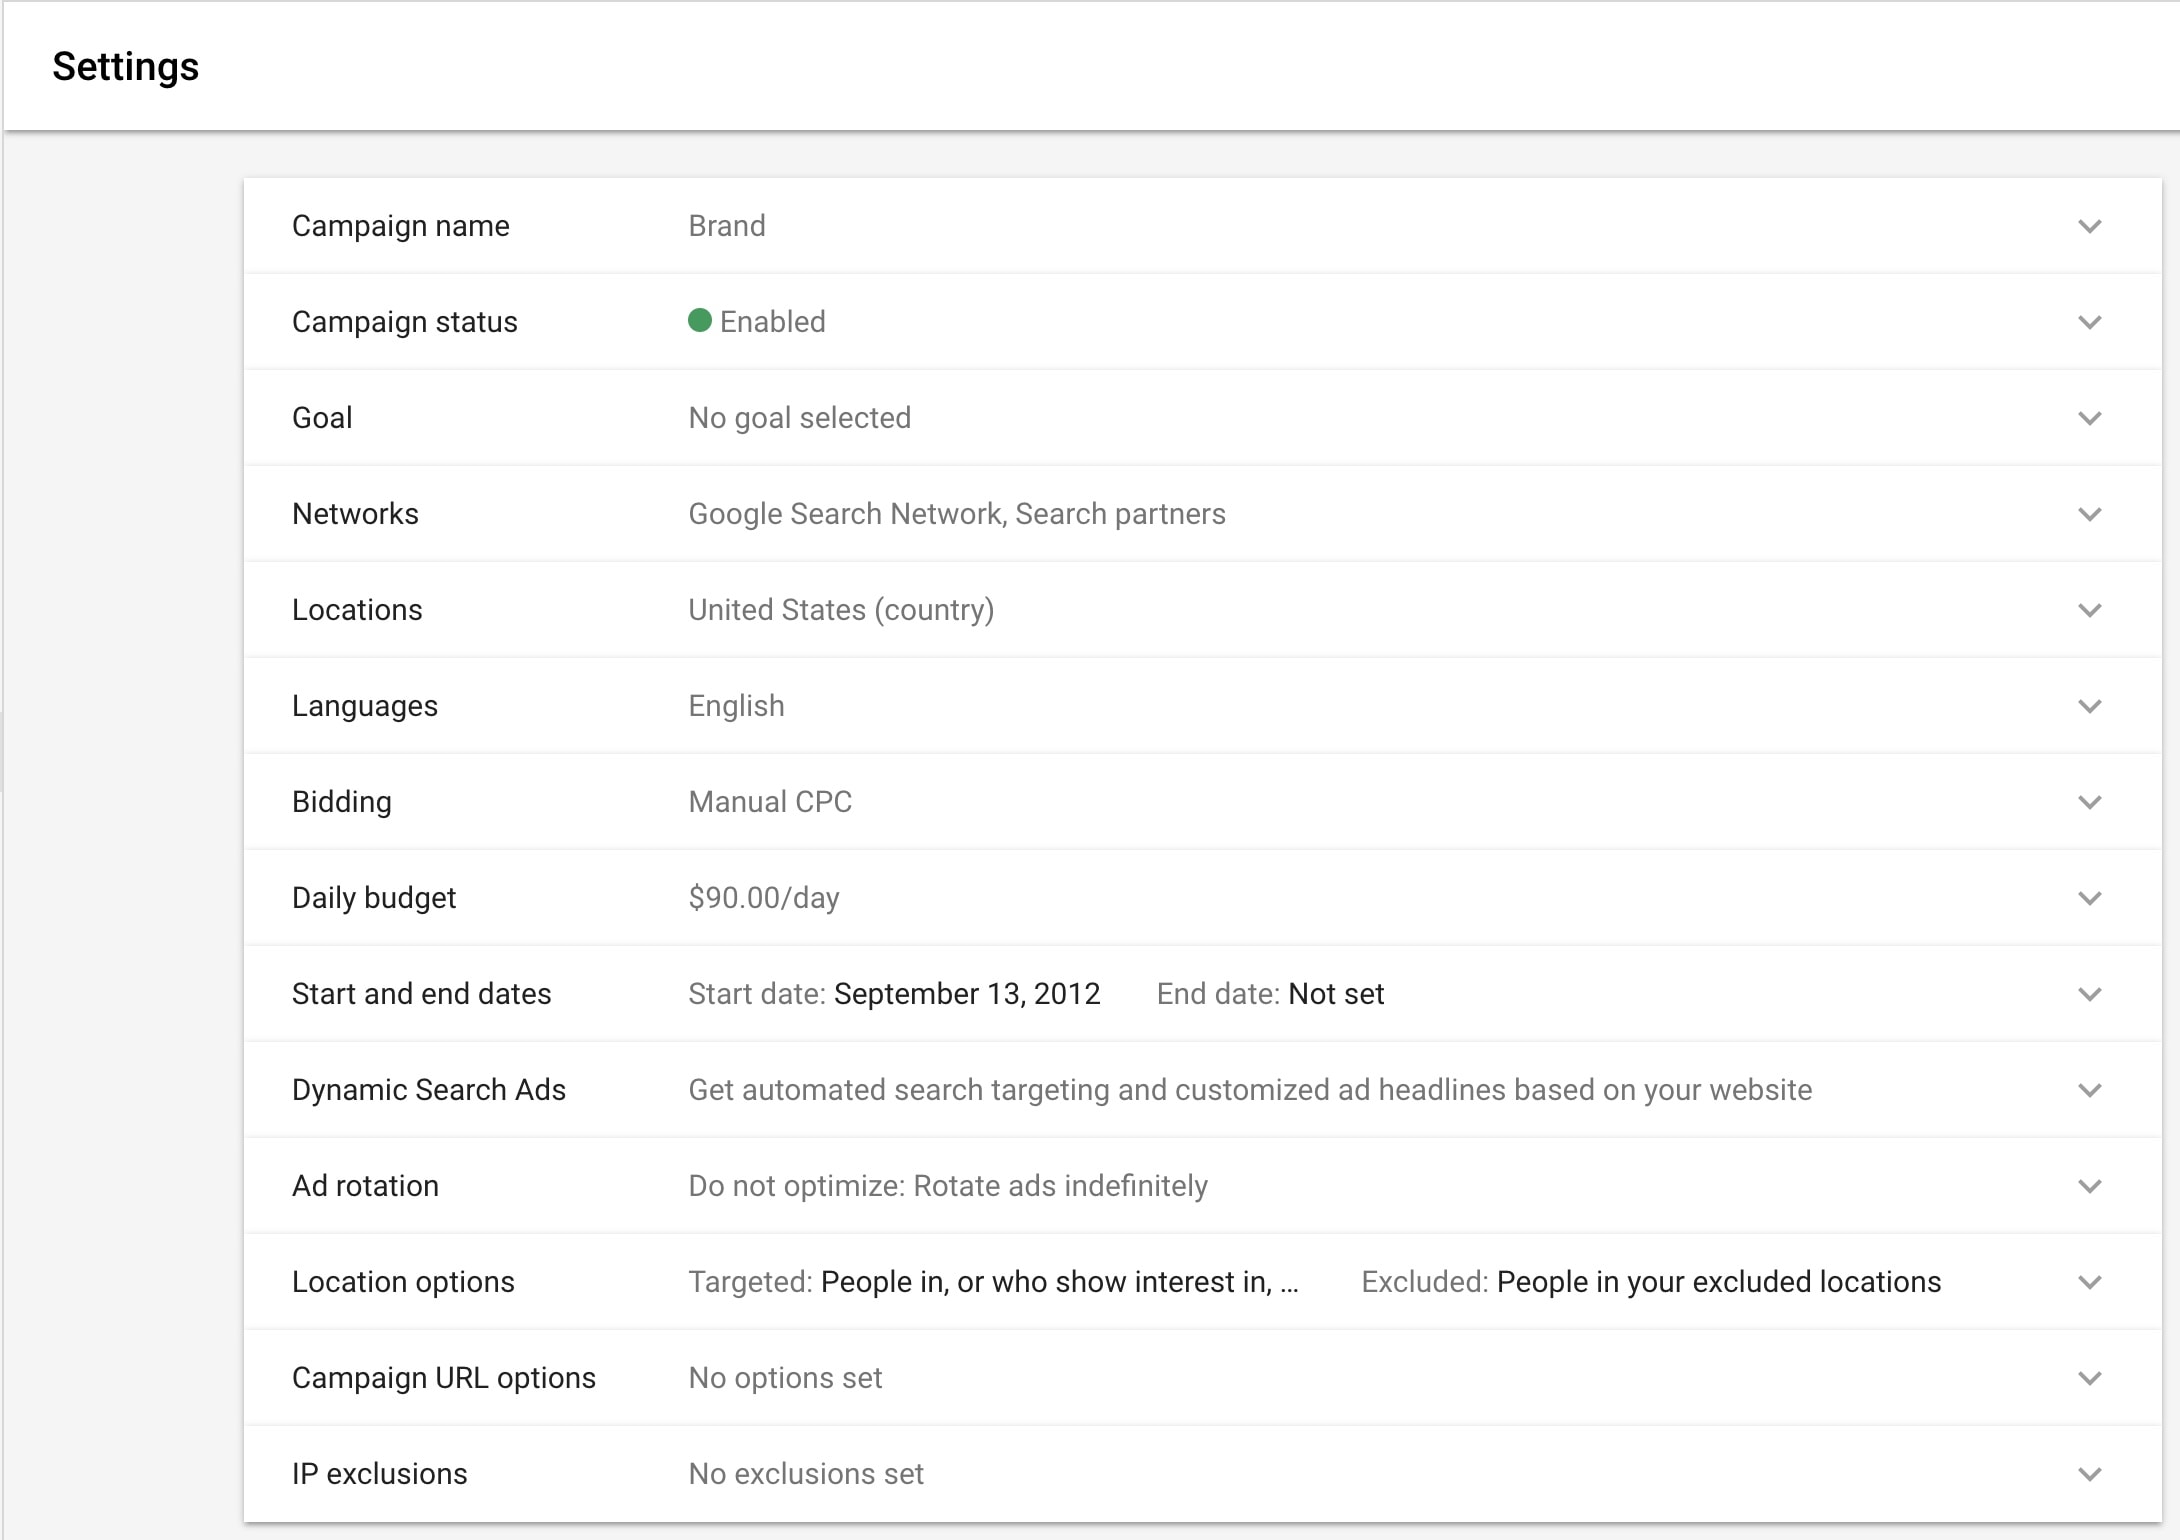Expand the IP exclusions setting
This screenshot has width=2180, height=1540.
(x=2090, y=1473)
